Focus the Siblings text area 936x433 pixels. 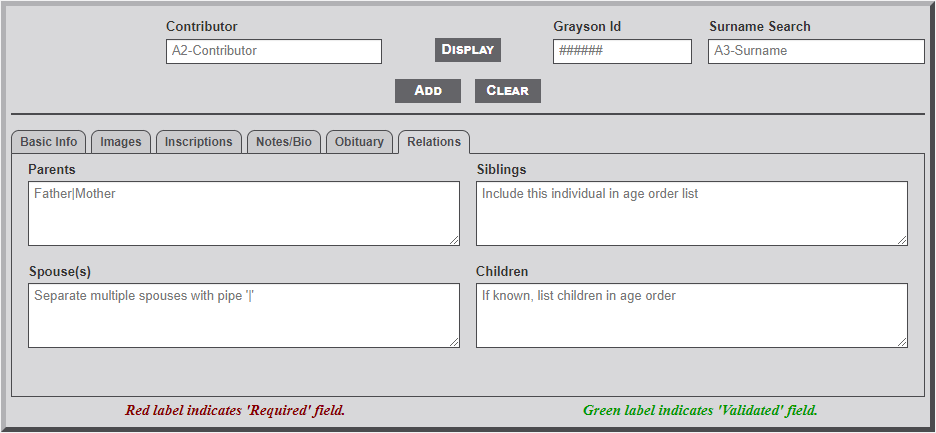pos(691,213)
